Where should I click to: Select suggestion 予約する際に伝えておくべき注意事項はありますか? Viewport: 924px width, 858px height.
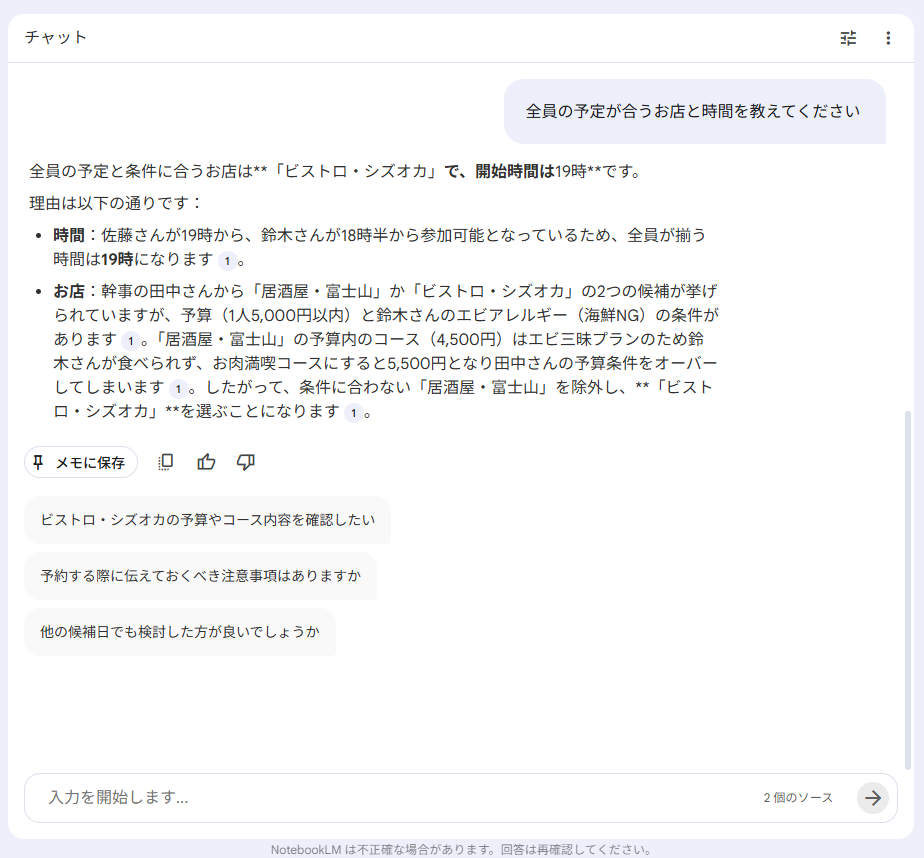pyautogui.click(x=201, y=576)
